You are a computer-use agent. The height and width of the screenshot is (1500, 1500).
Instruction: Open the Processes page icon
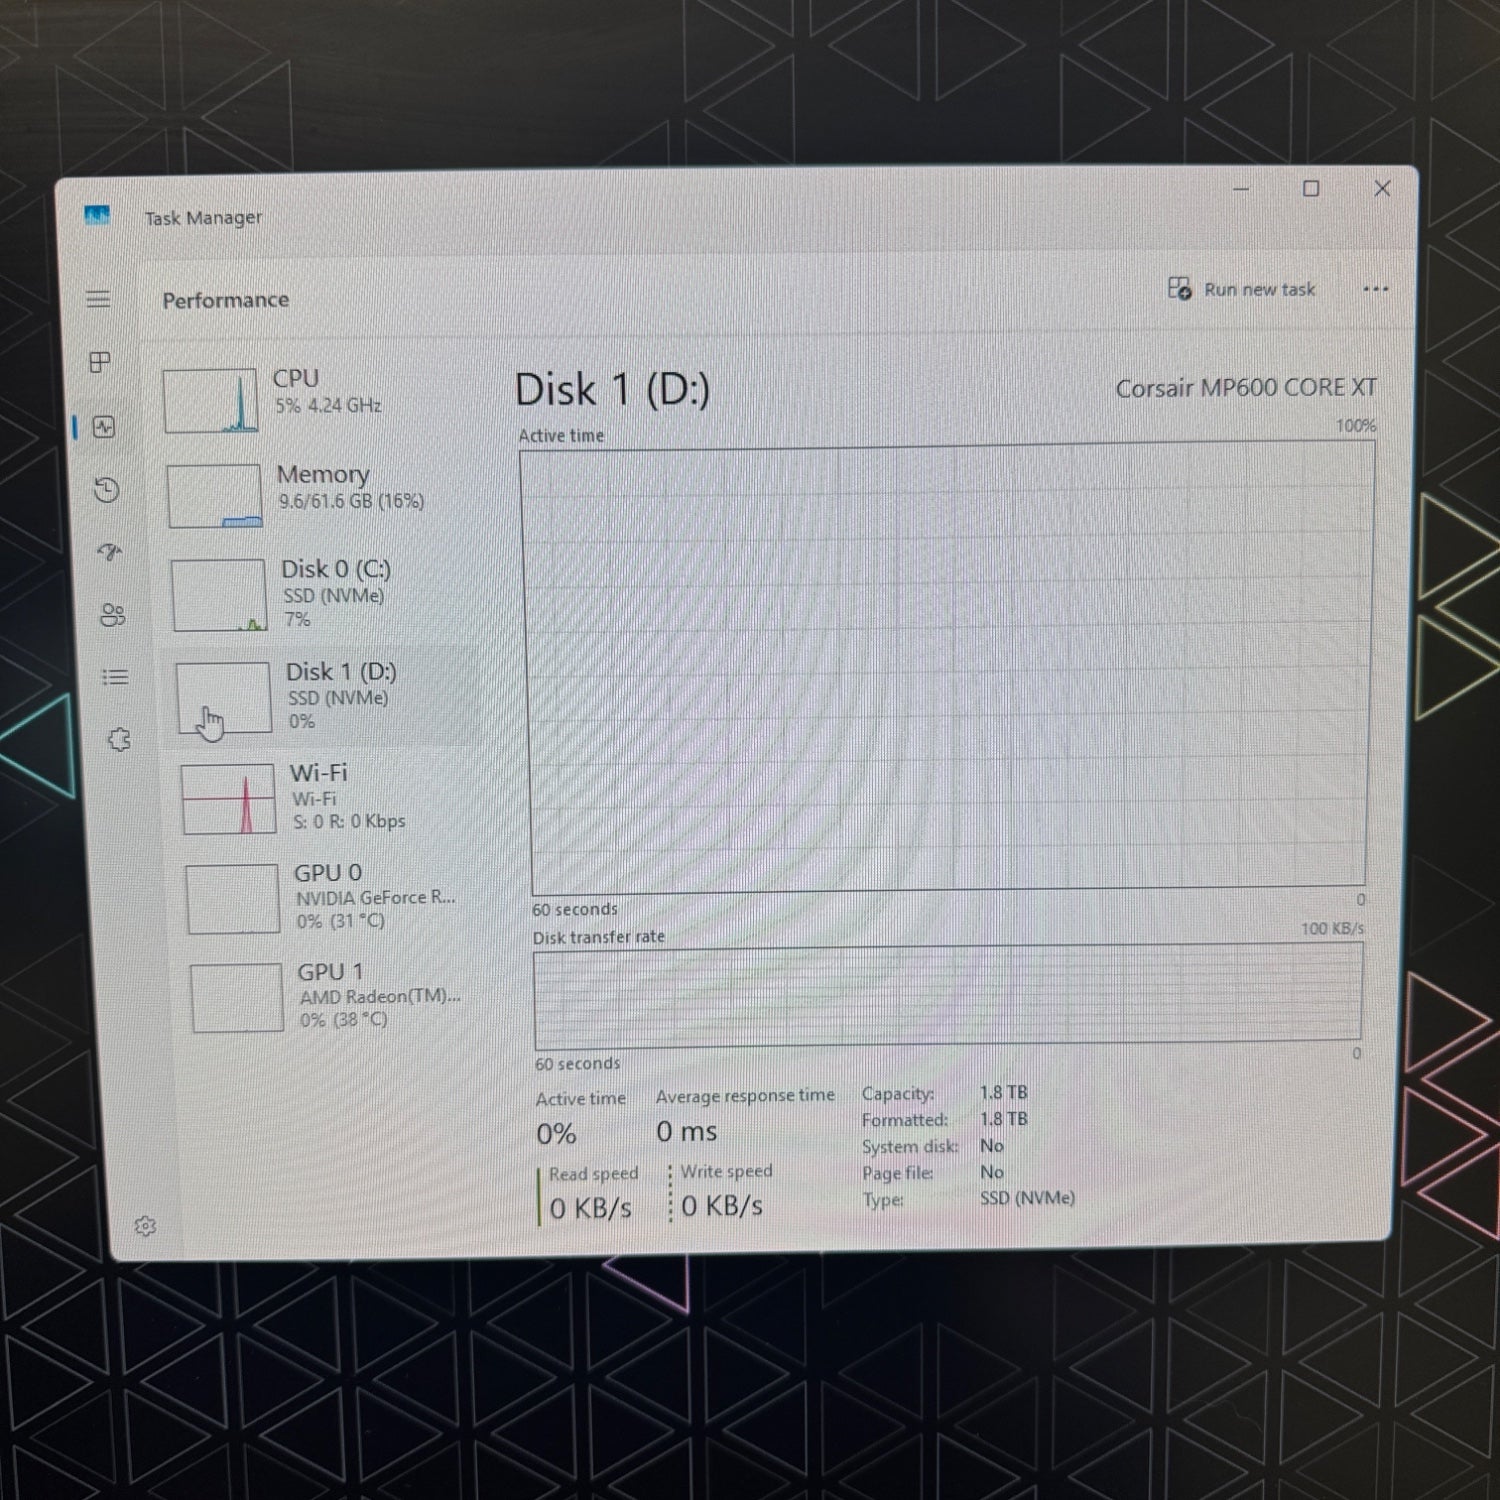[x=100, y=363]
